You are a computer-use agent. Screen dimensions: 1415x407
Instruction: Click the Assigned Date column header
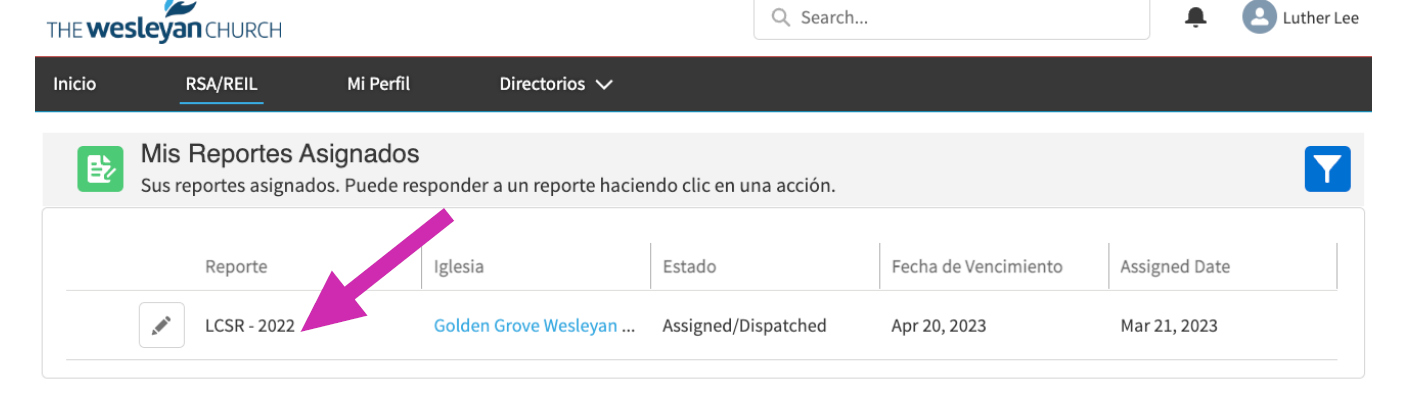pos(1175,267)
